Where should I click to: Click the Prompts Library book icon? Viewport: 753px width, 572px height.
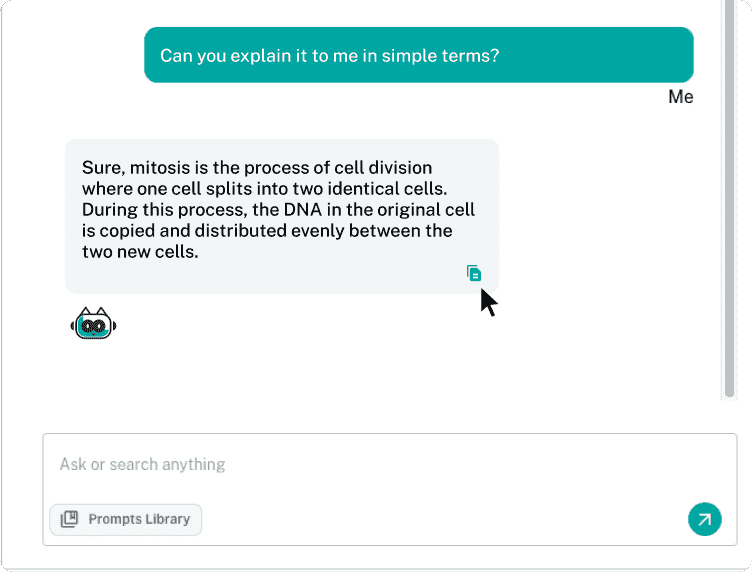click(x=69, y=519)
